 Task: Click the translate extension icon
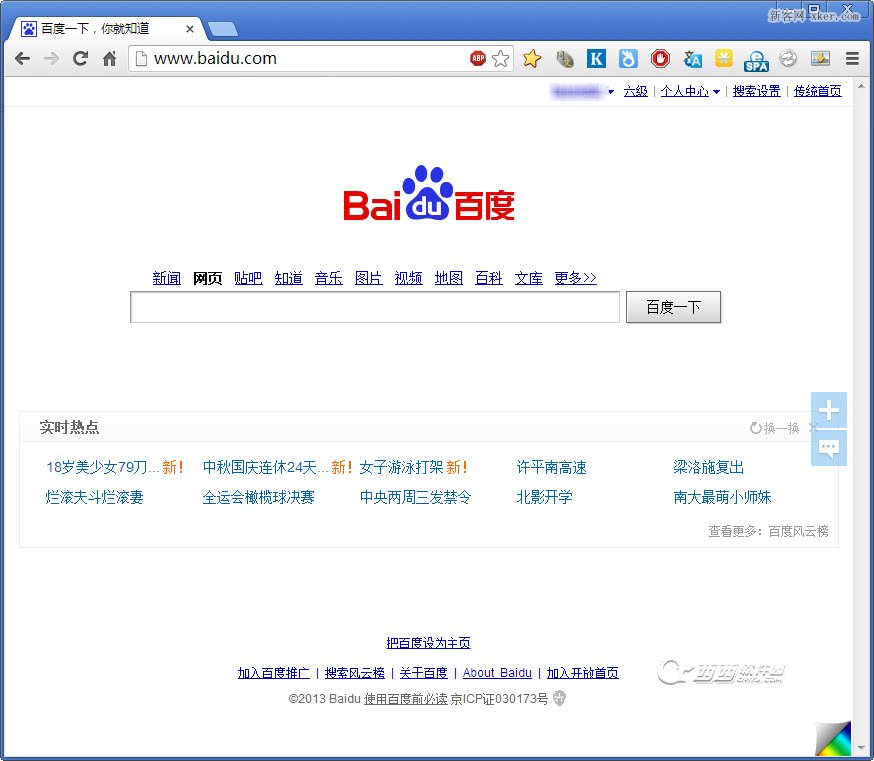click(x=692, y=59)
